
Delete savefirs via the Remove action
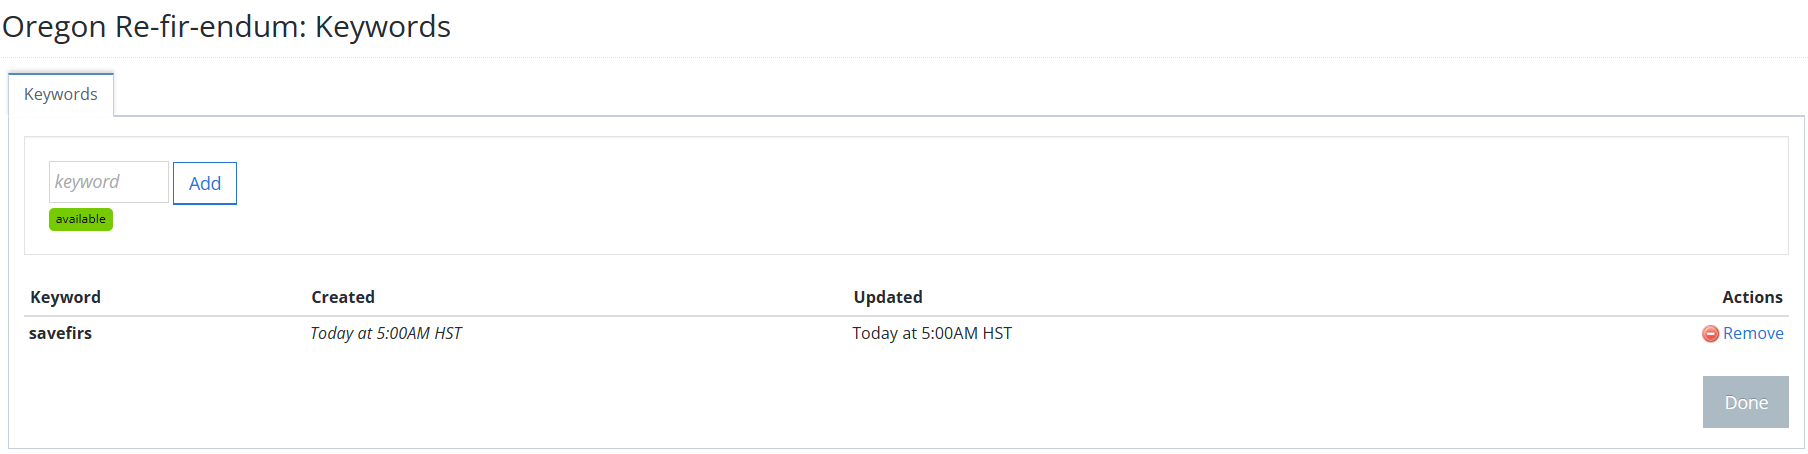coord(1752,333)
